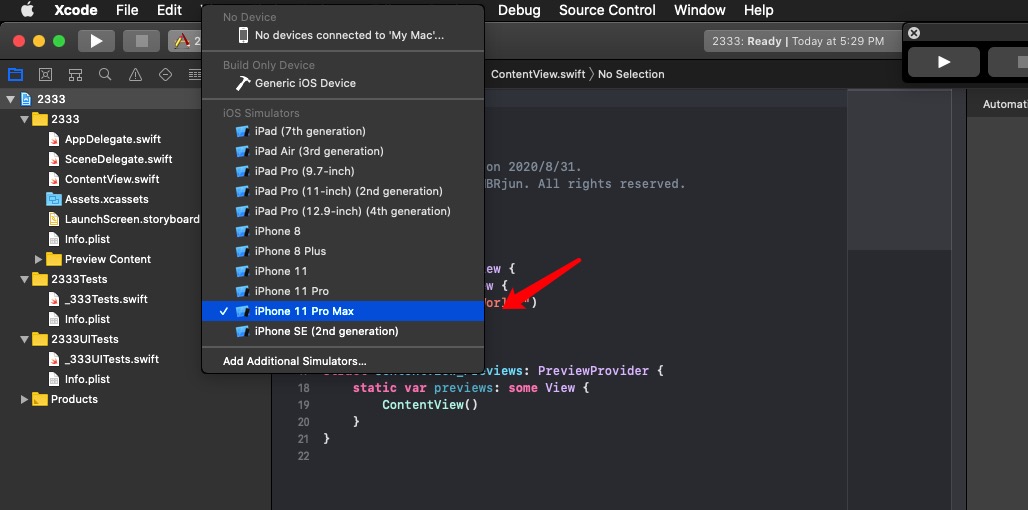1028x510 pixels.
Task: Click the play button in the floating panel
Action: click(x=943, y=62)
